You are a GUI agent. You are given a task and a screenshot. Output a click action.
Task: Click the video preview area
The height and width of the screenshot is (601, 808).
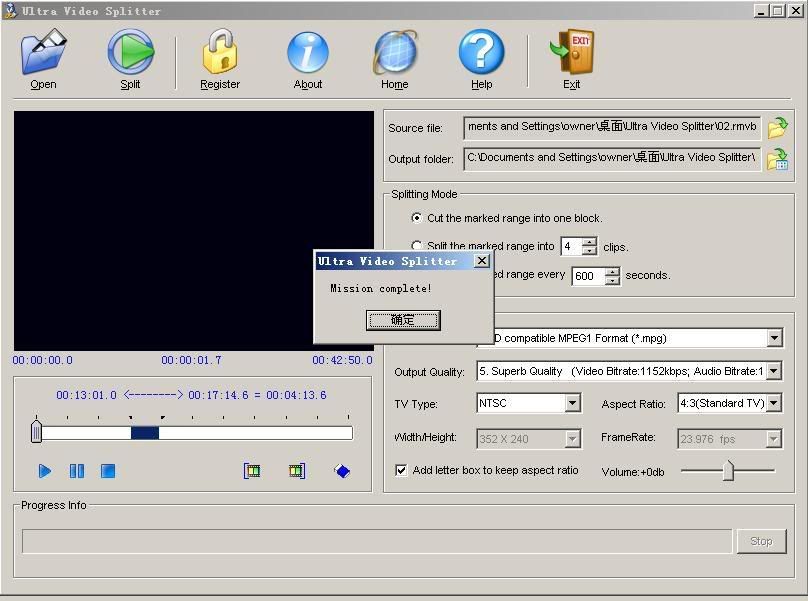point(194,231)
